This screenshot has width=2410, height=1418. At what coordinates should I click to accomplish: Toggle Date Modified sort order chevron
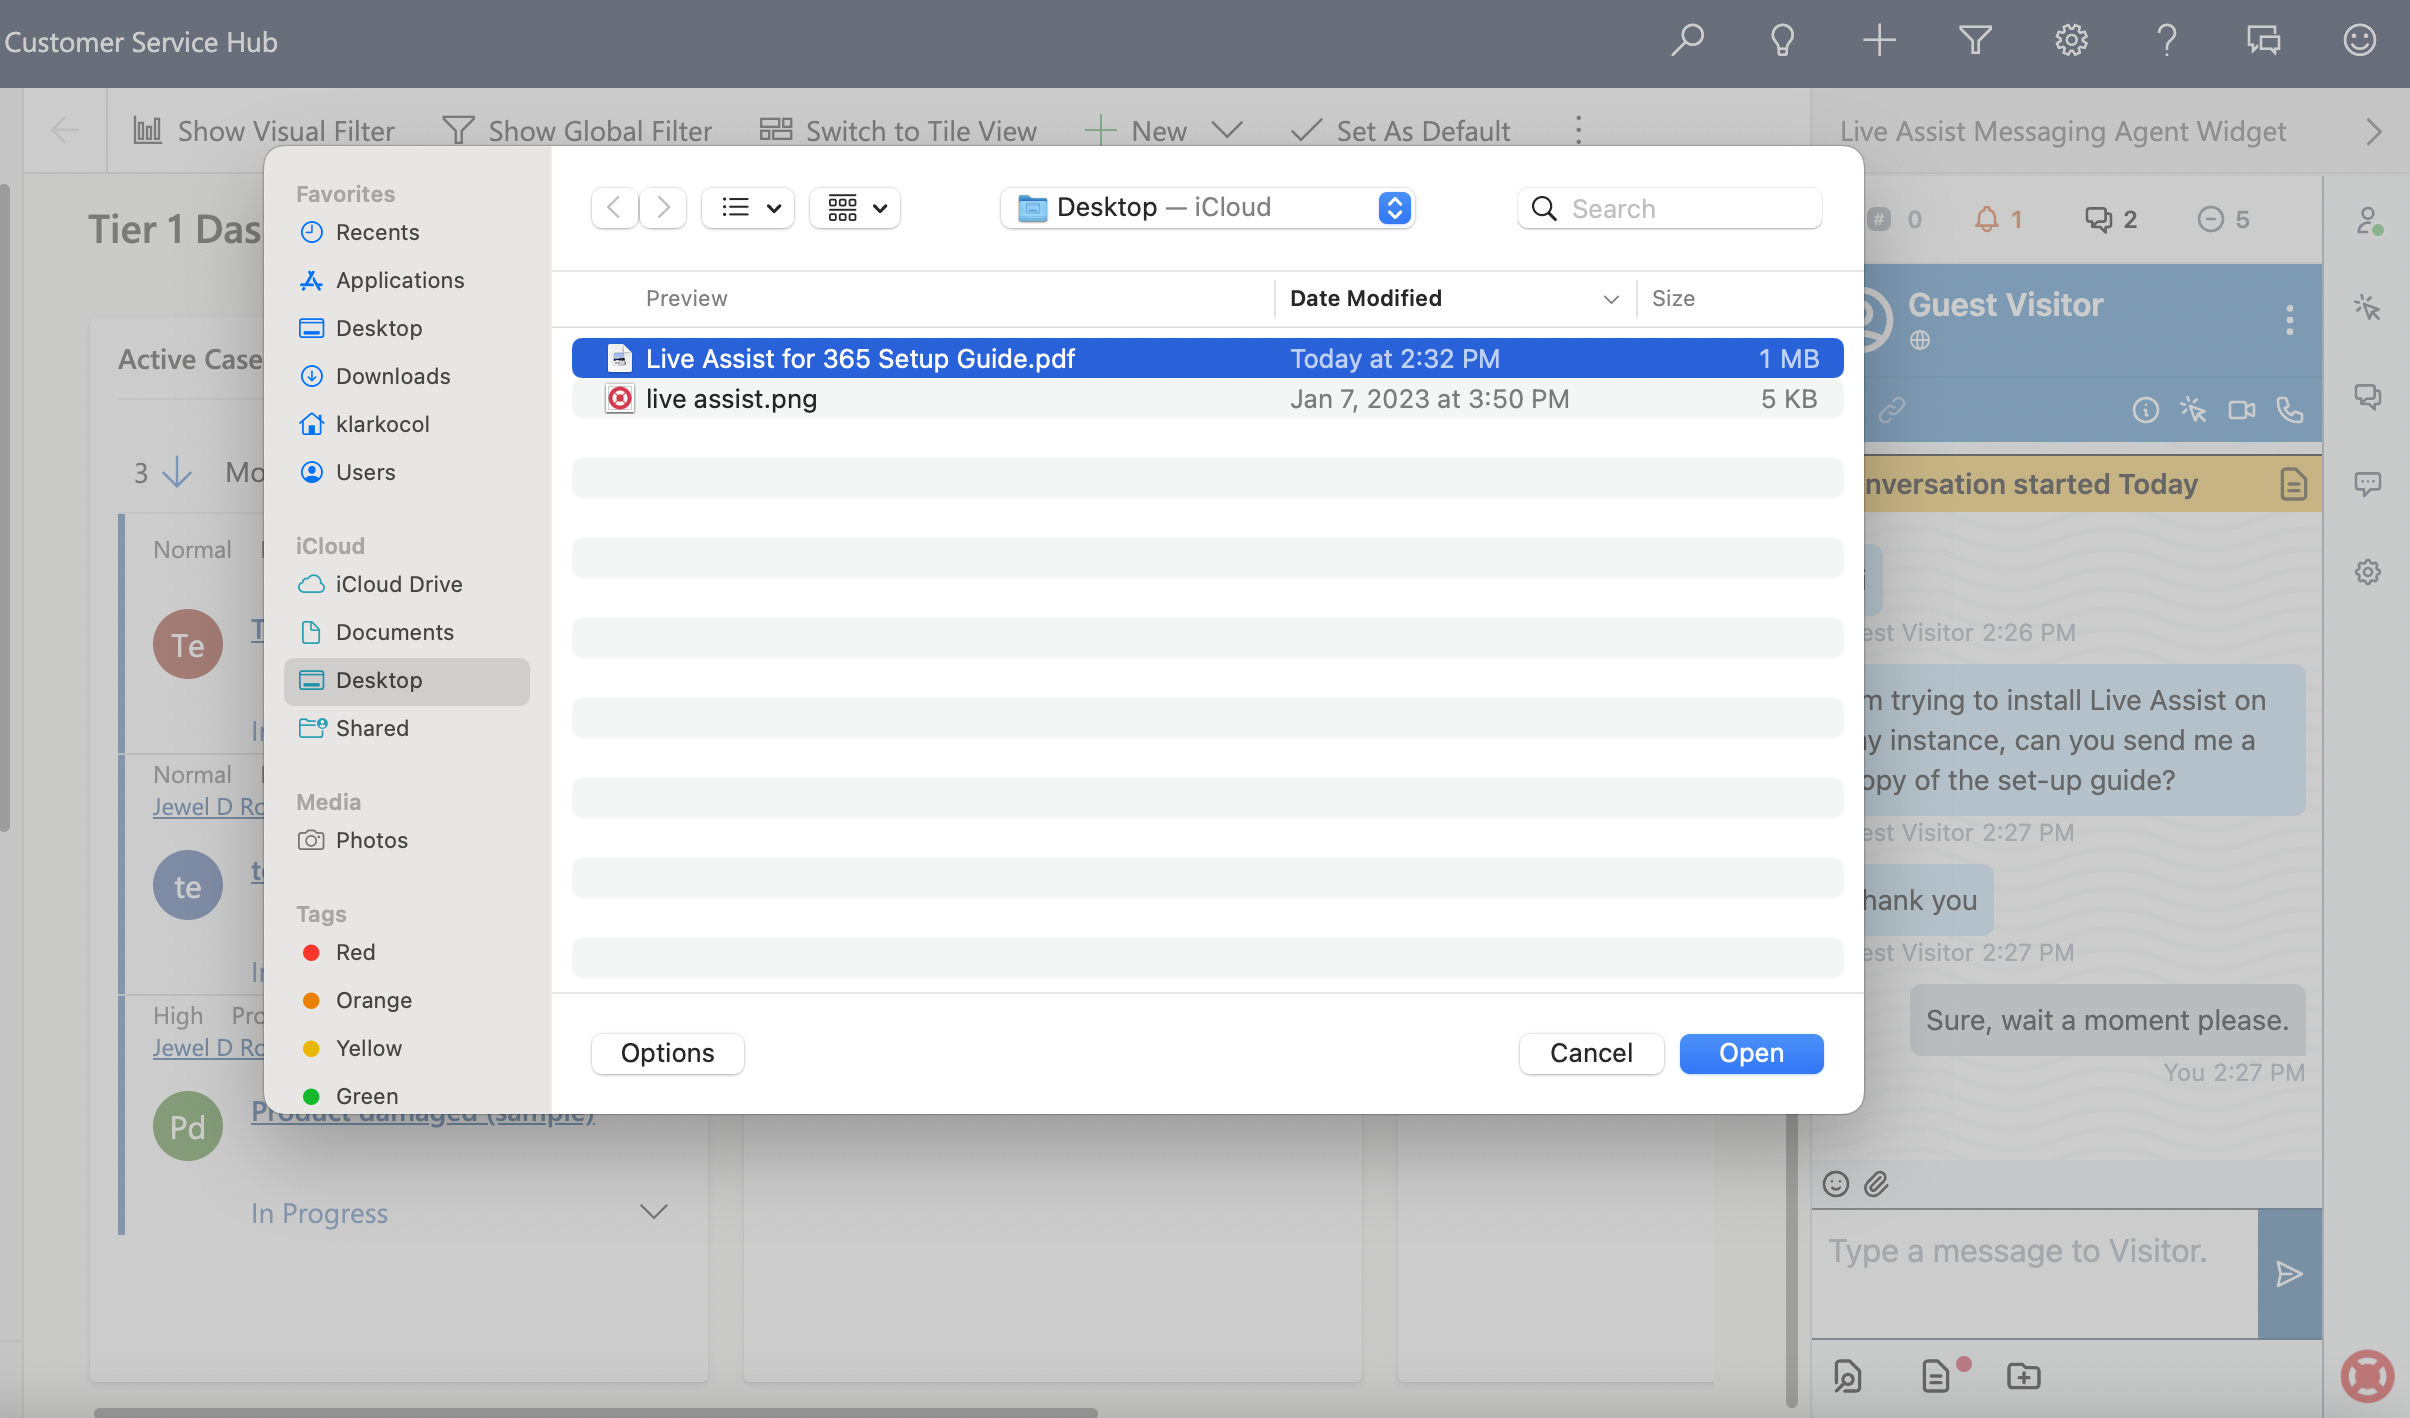[1611, 299]
